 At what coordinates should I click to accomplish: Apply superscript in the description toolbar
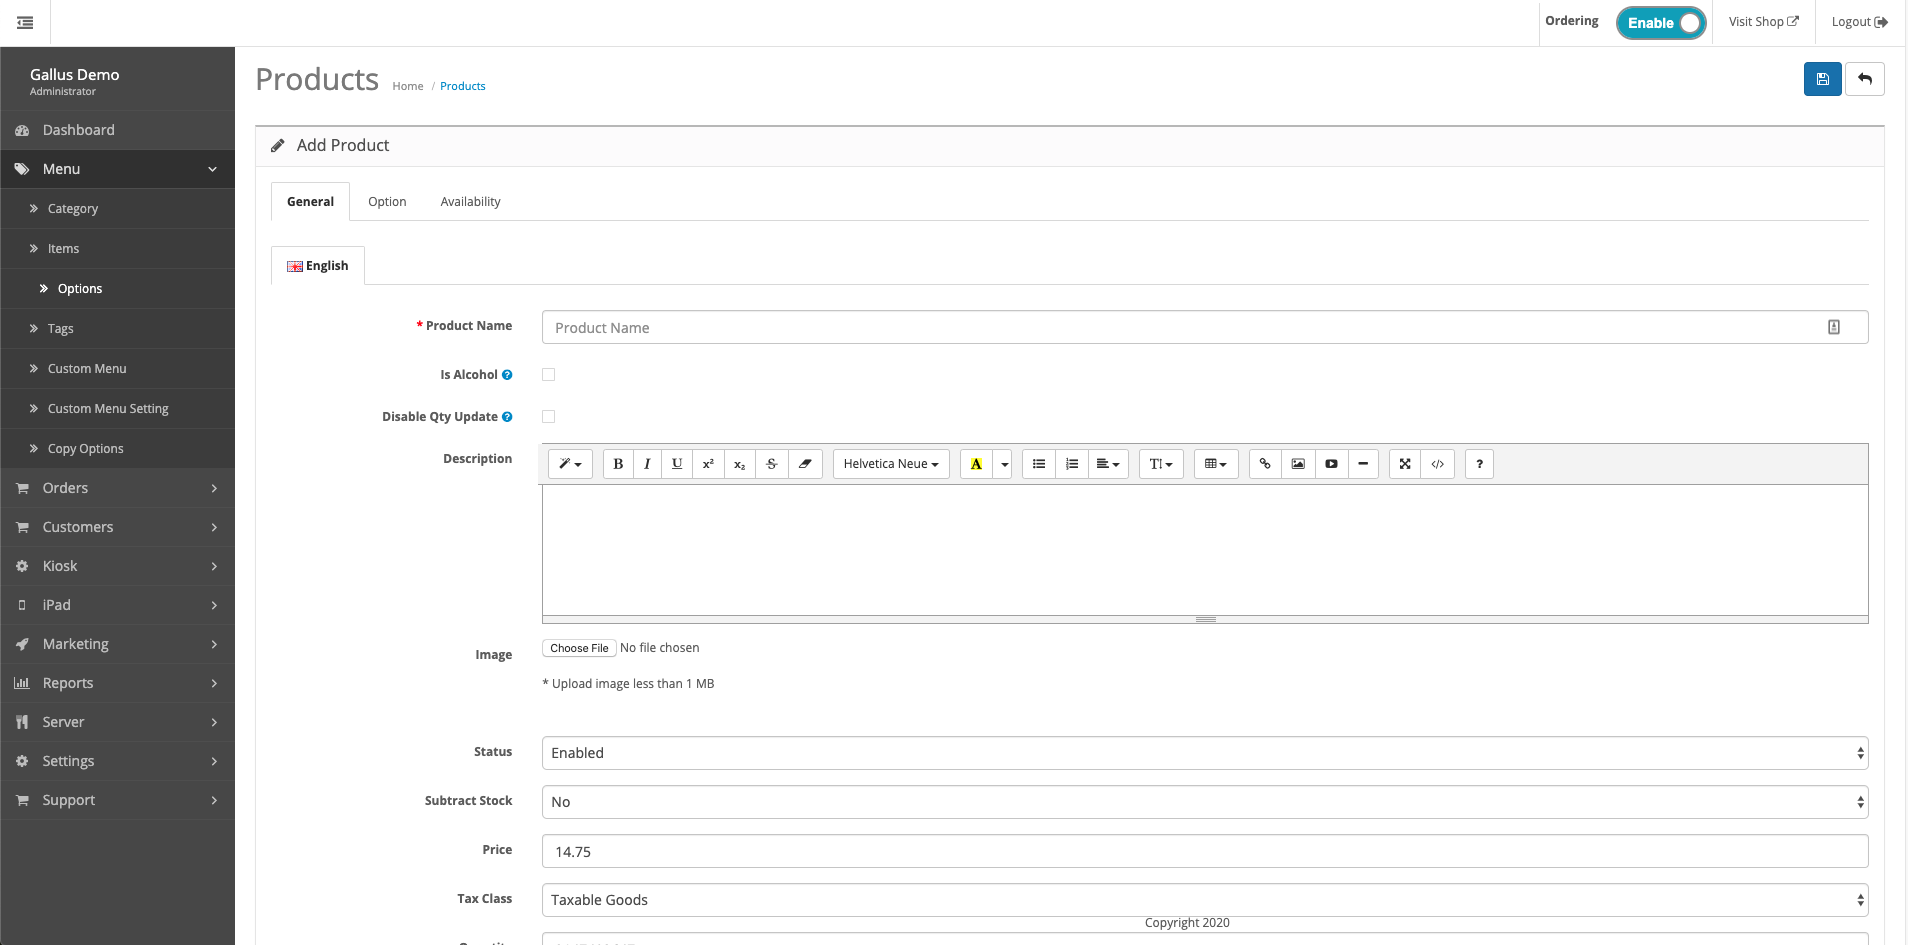click(708, 464)
